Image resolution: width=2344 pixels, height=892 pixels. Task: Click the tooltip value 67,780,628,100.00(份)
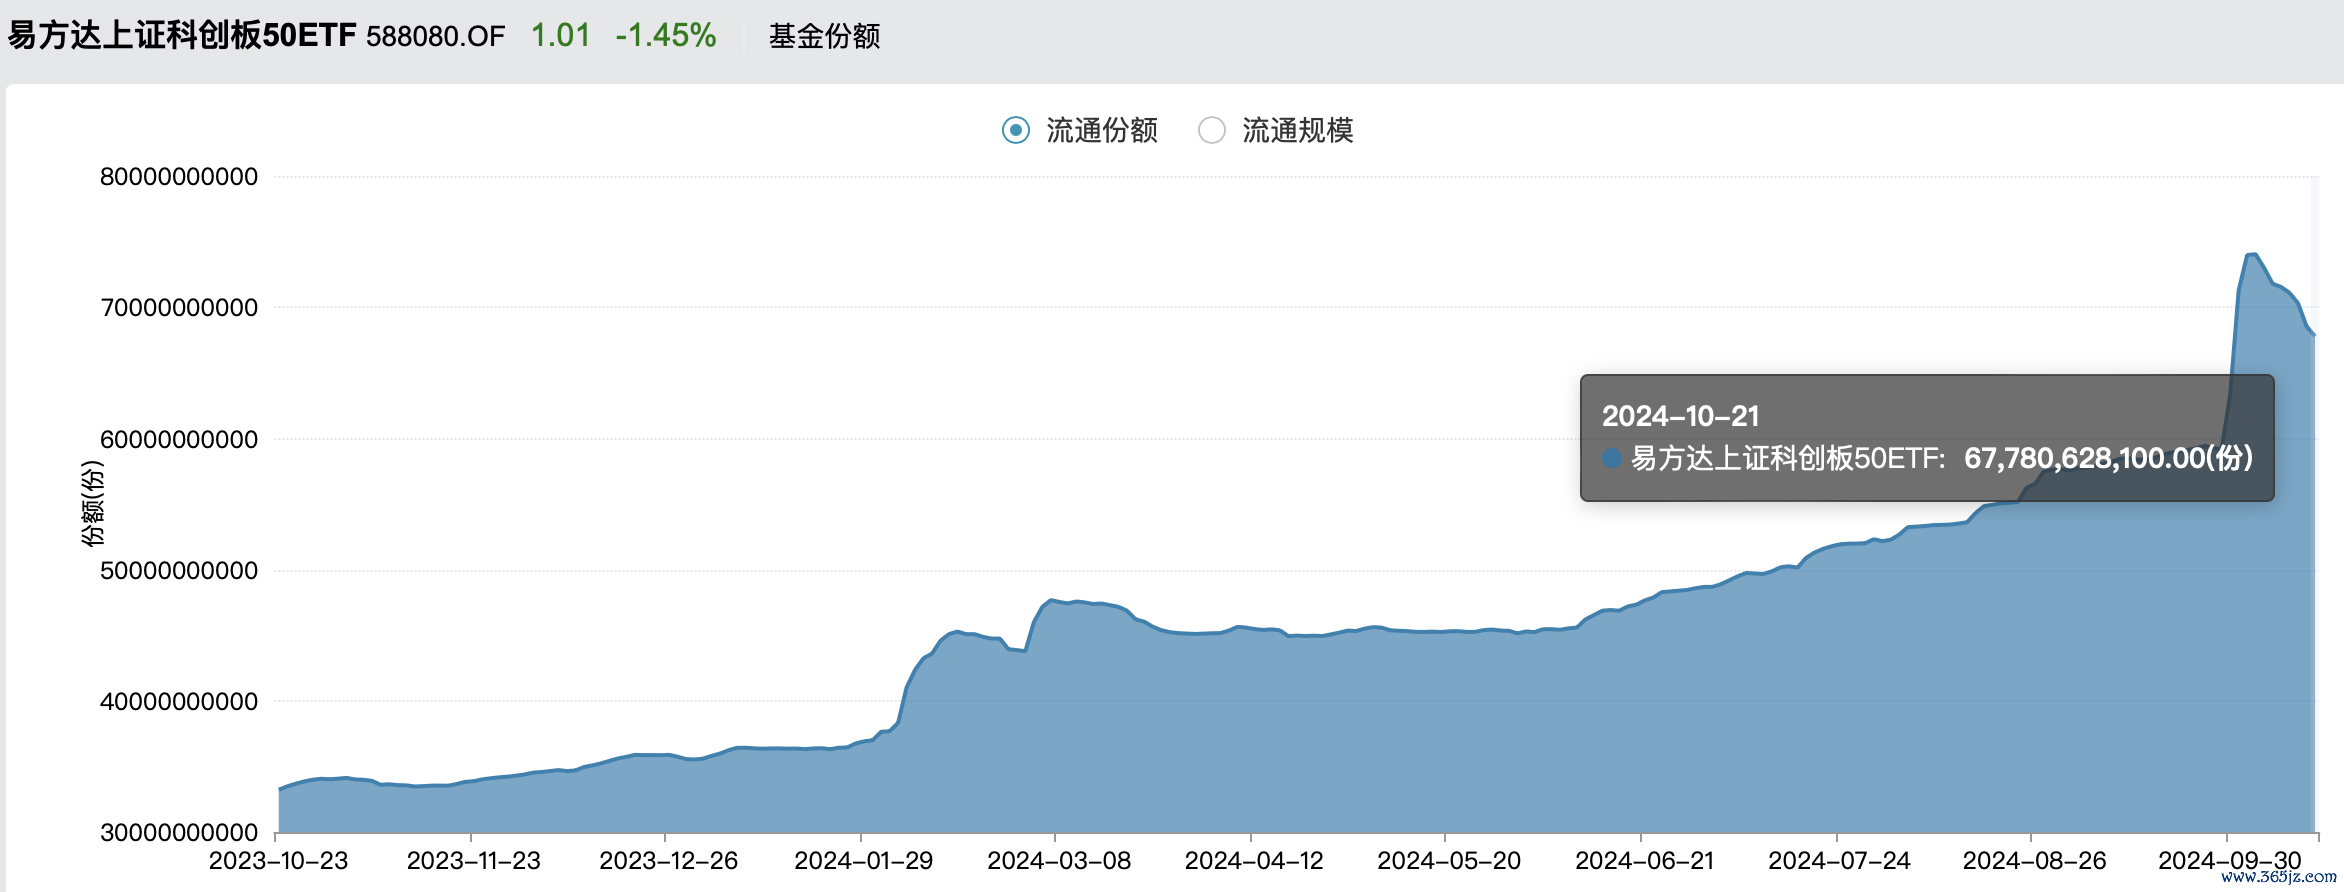pos(2108,458)
